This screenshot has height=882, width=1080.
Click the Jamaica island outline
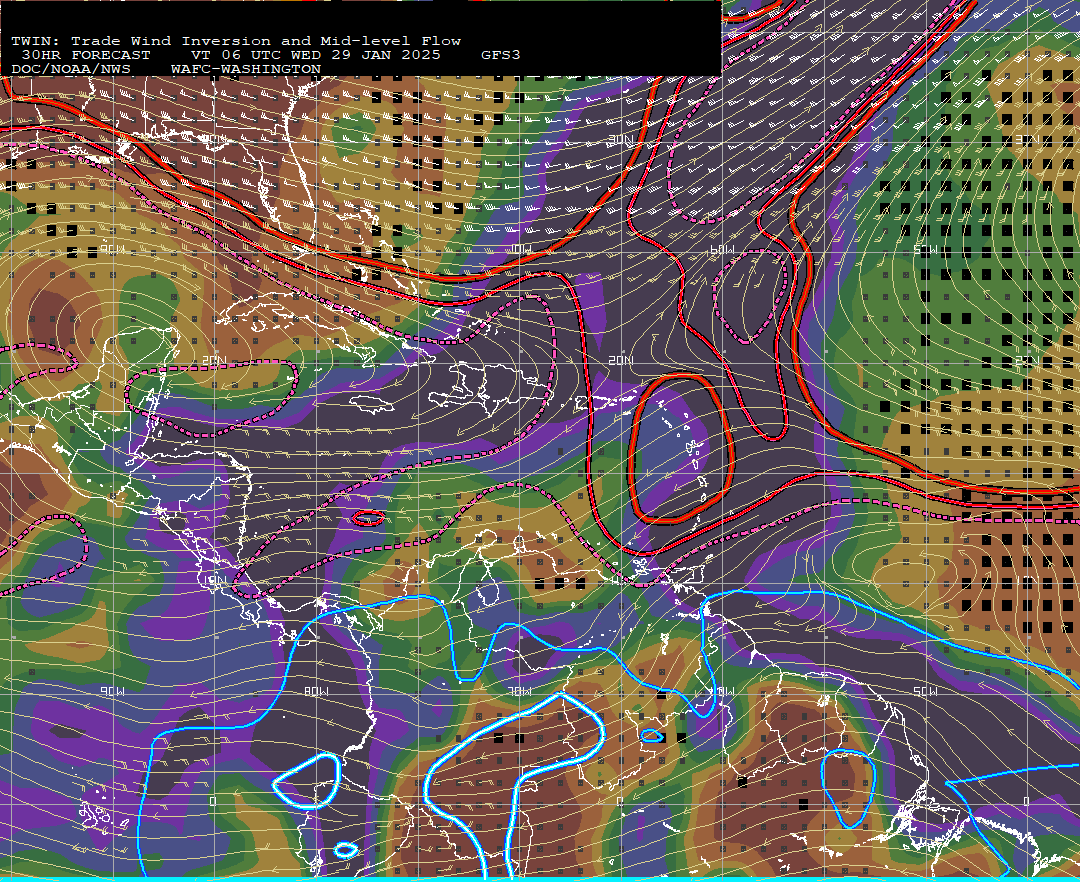click(371, 404)
